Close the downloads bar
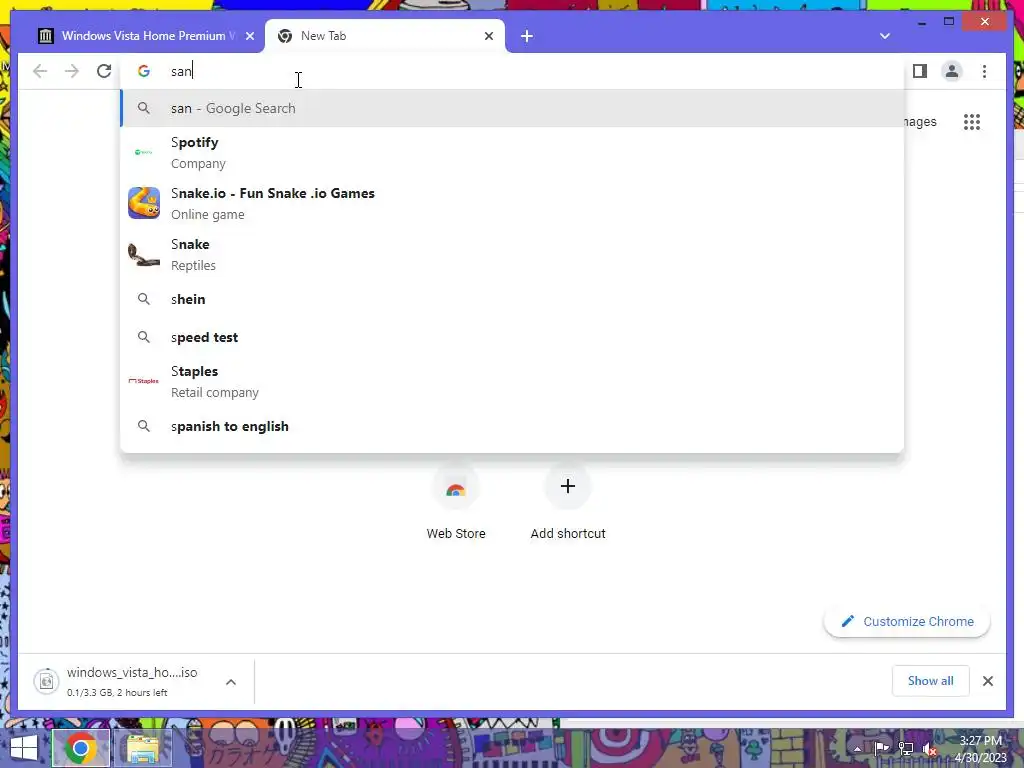Viewport: 1024px width, 768px height. (x=987, y=681)
